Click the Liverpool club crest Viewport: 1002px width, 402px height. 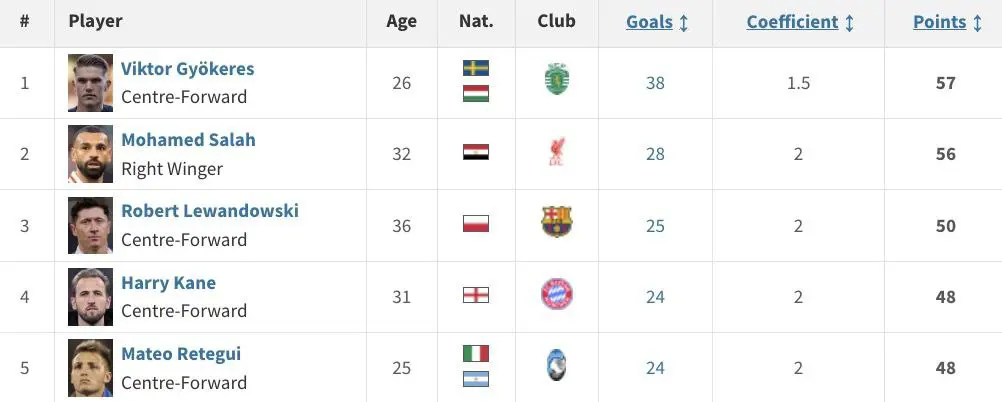tap(557, 151)
